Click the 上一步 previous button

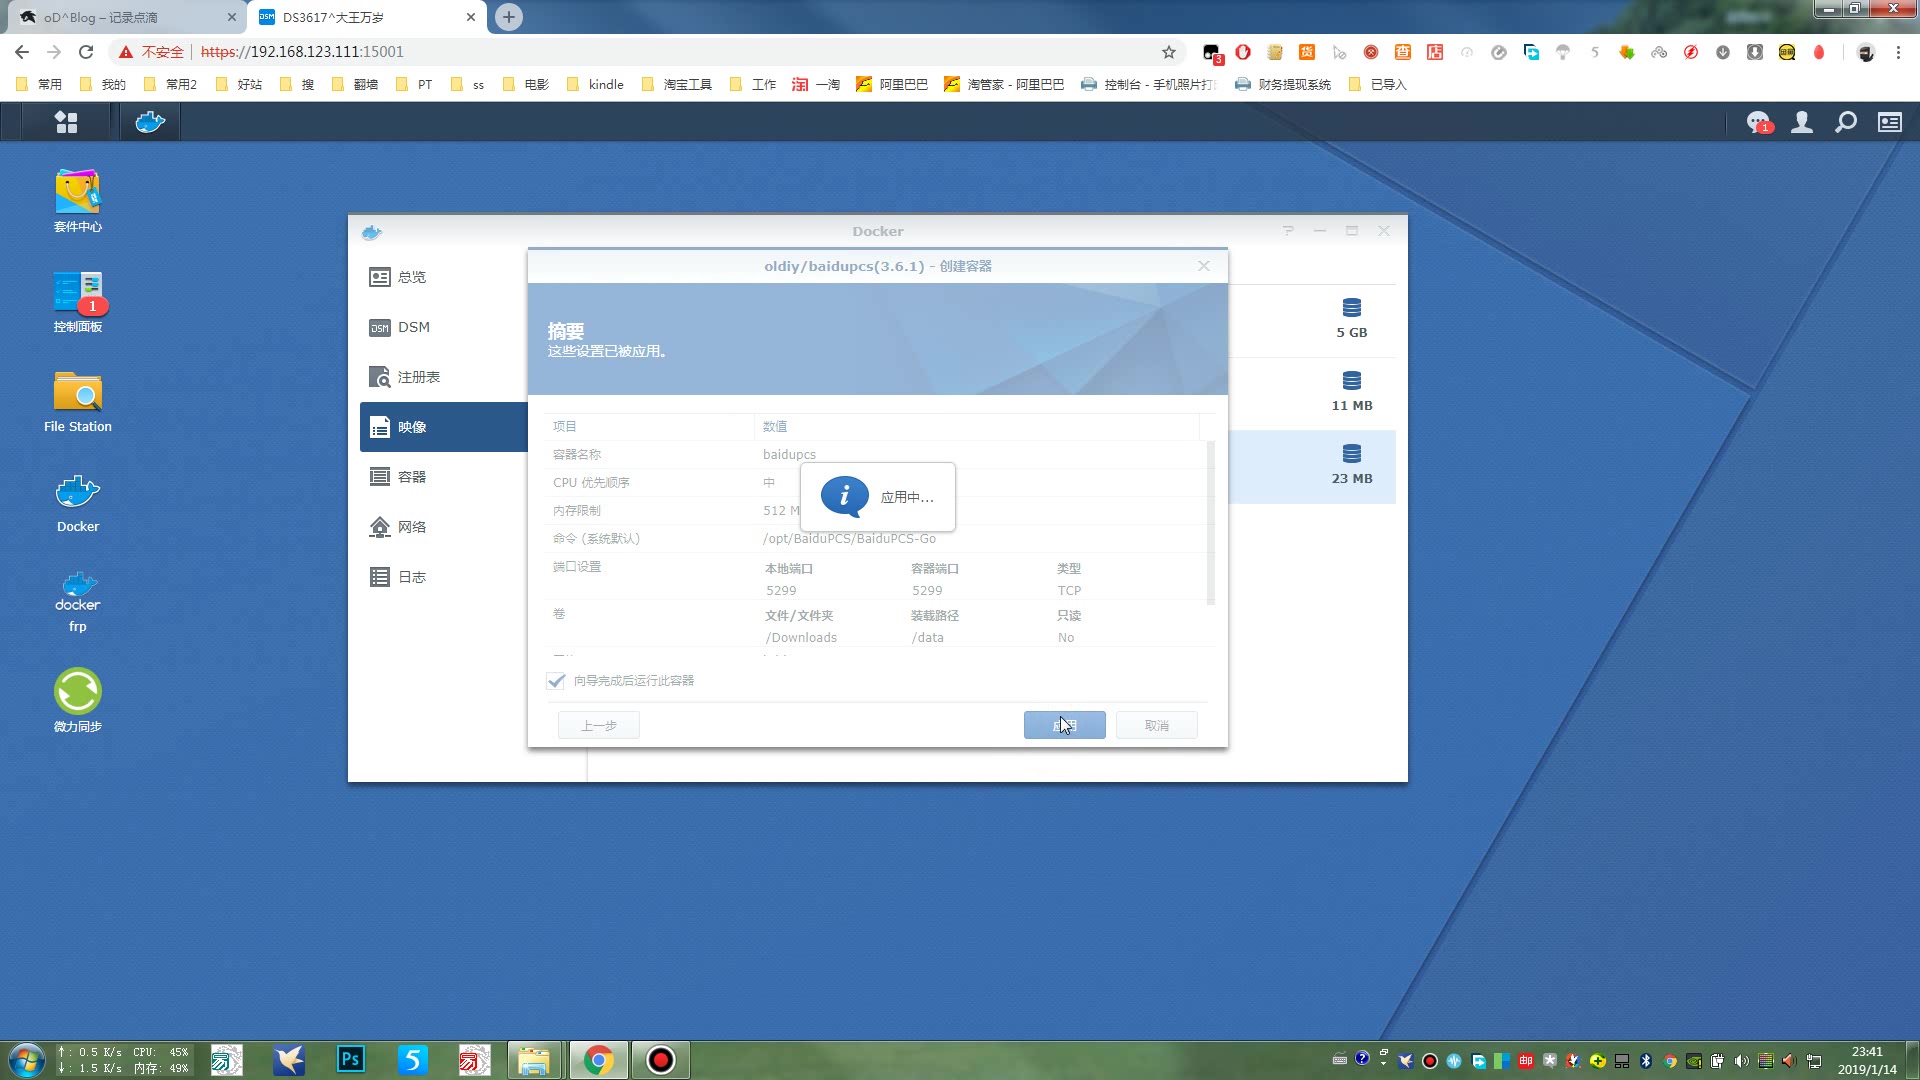click(x=598, y=726)
